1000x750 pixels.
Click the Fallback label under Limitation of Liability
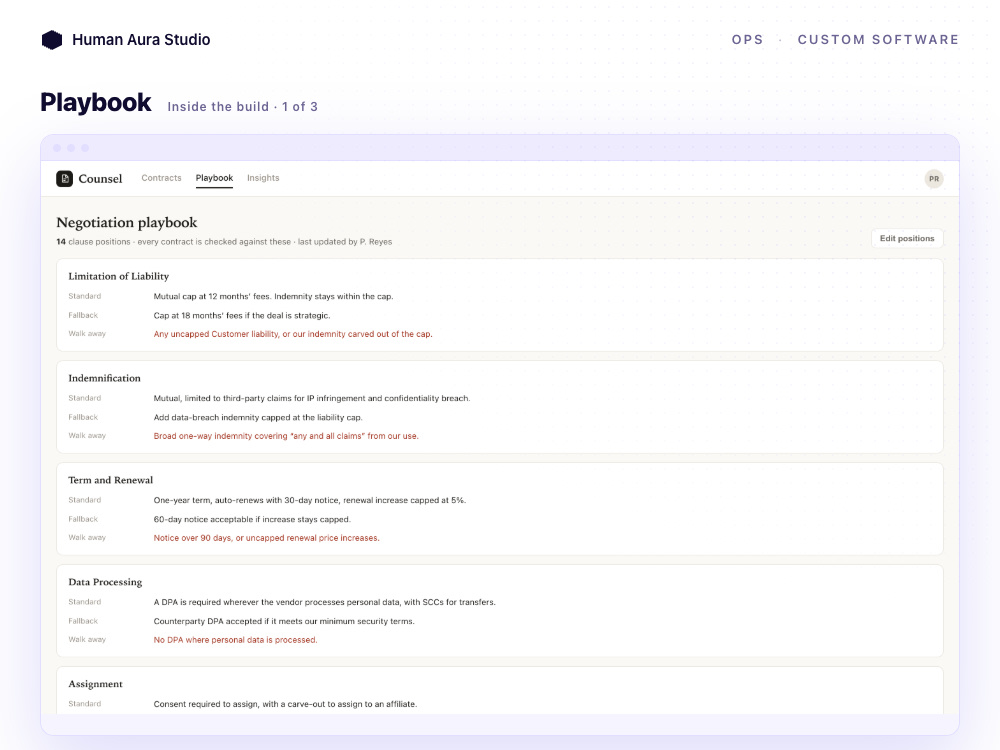83,315
